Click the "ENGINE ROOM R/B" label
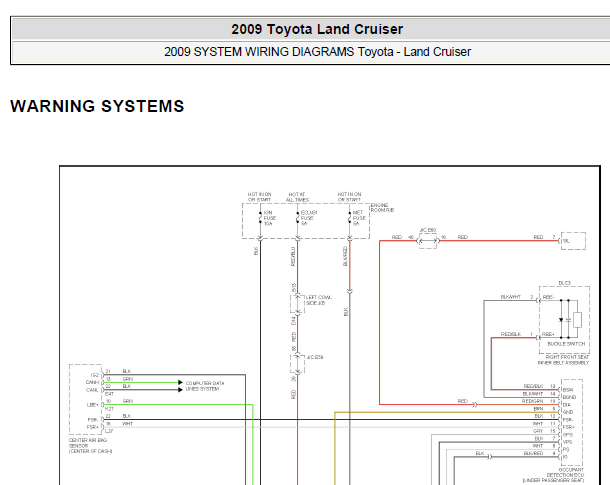 point(382,207)
